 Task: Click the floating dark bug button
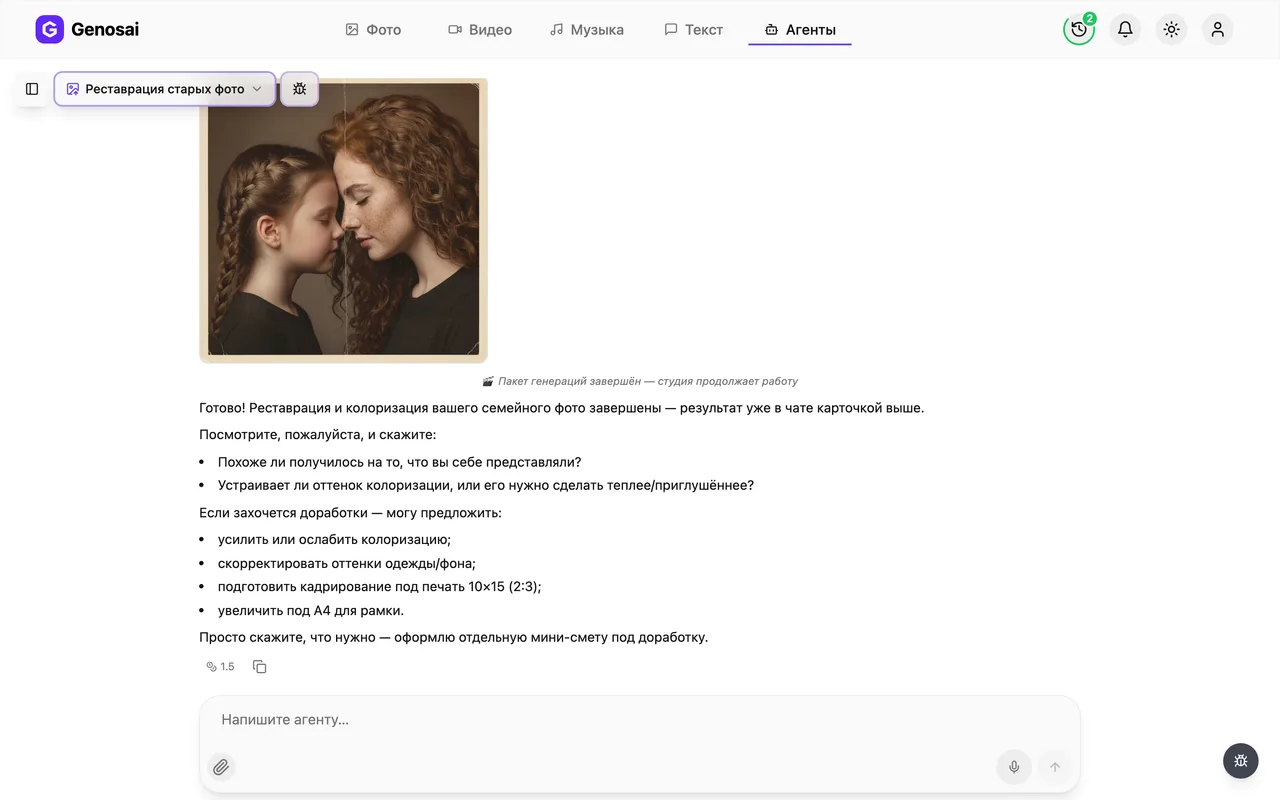1241,761
